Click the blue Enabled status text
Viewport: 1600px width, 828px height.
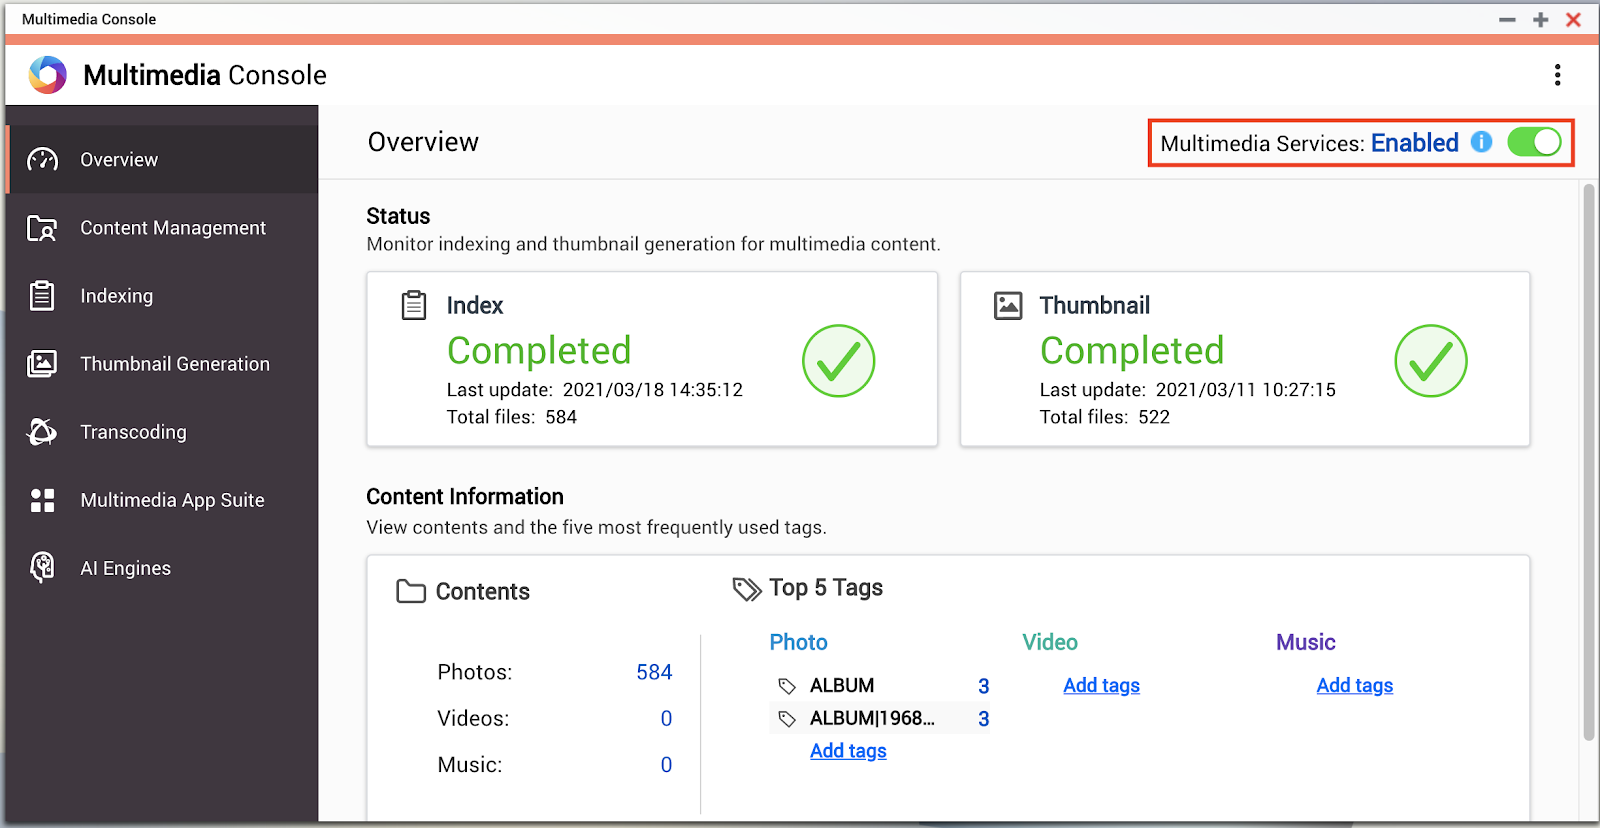tap(1414, 143)
